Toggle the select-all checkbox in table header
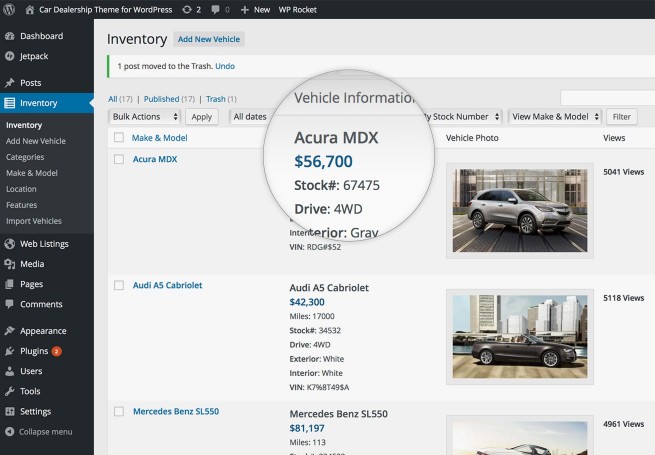Viewport: 655px width, 455px height. point(119,137)
